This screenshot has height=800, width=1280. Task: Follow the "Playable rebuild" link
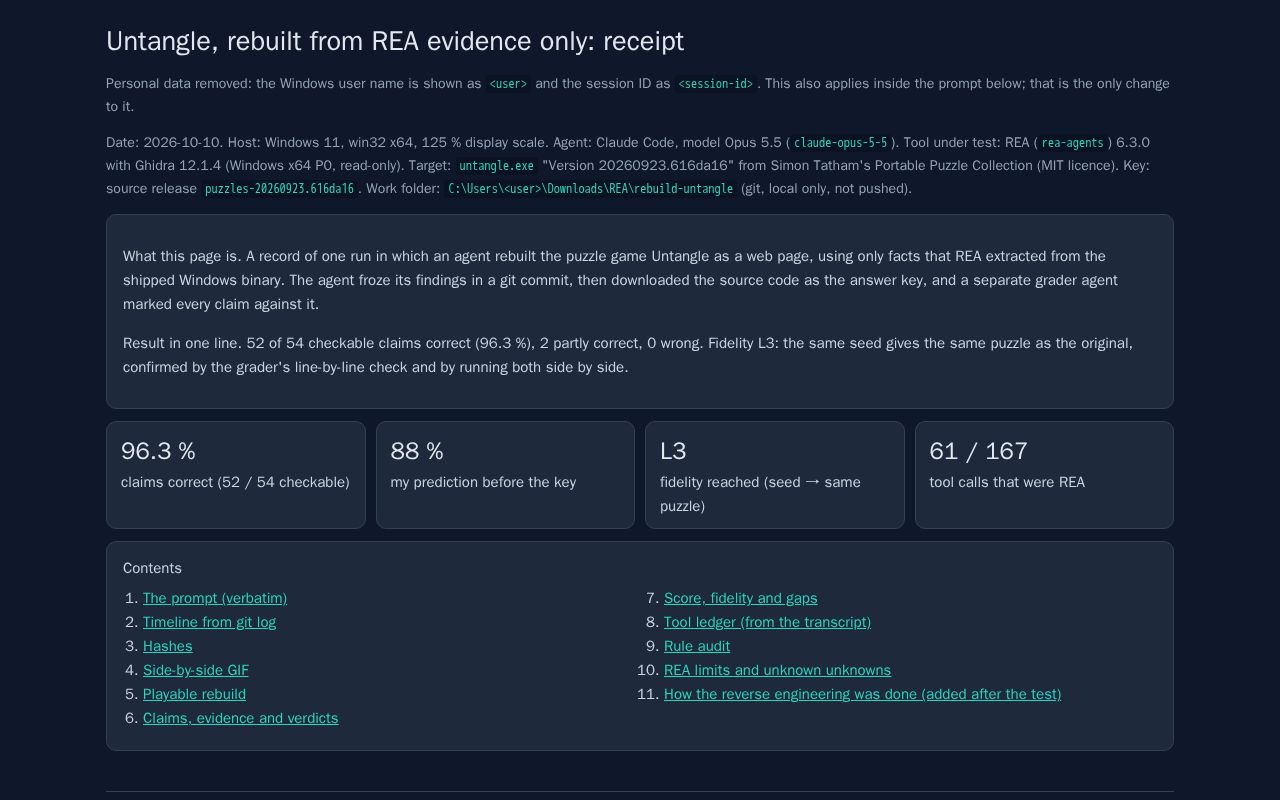click(194, 694)
